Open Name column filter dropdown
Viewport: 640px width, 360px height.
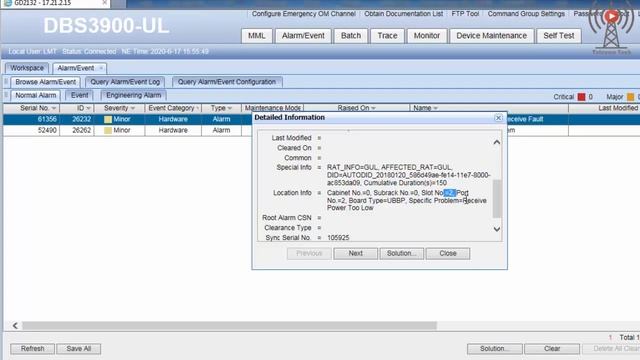pos(436,108)
